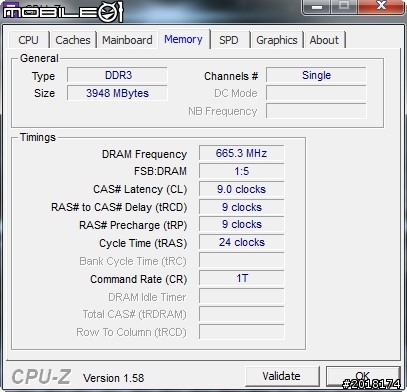
Task: Click the empty Bank Cycle Time field
Action: (242, 260)
